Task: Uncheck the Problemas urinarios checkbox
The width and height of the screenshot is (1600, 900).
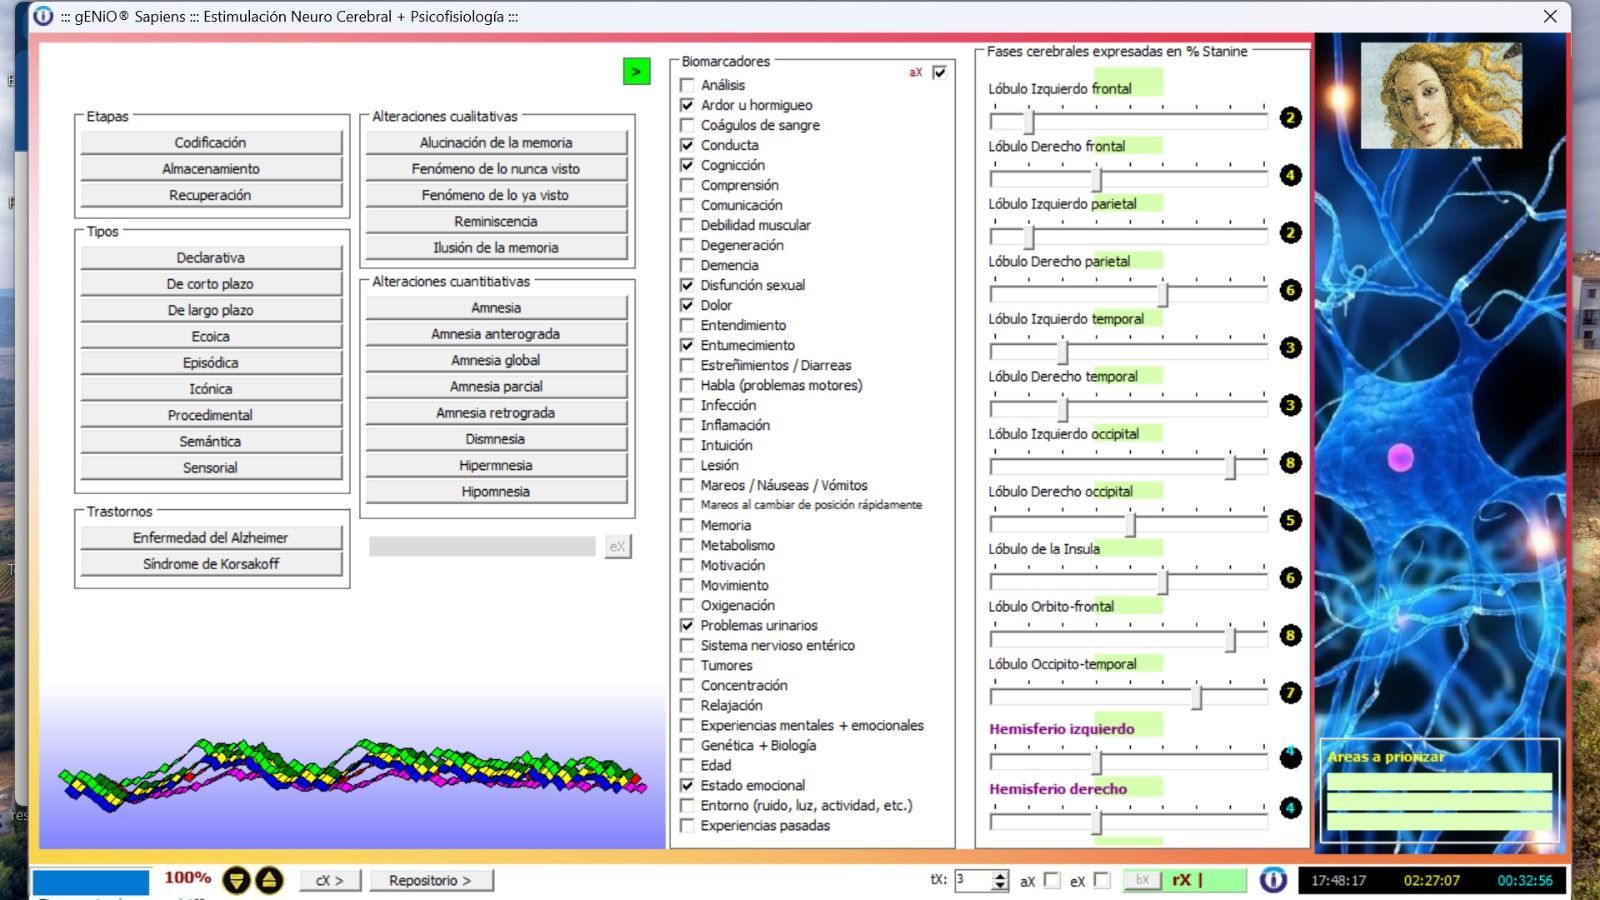Action: [x=687, y=625]
